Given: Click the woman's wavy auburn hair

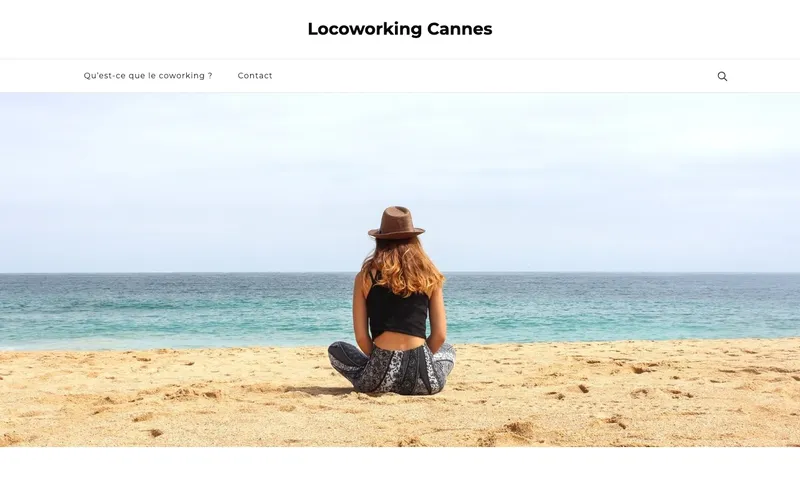Looking at the screenshot, I should [403, 265].
